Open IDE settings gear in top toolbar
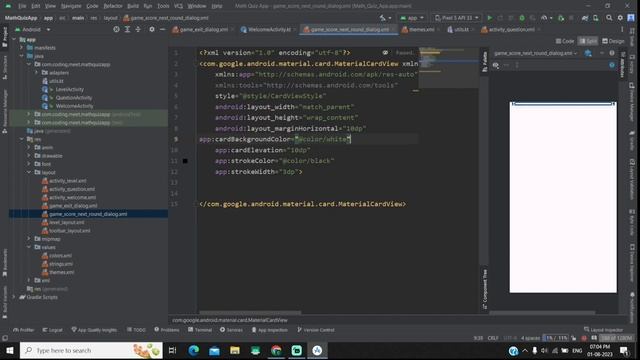The image size is (640, 360). 620,18
